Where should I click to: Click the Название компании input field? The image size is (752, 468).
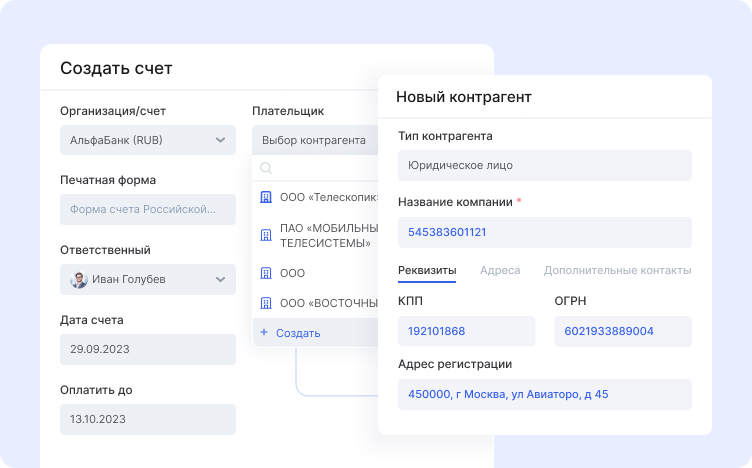(544, 232)
